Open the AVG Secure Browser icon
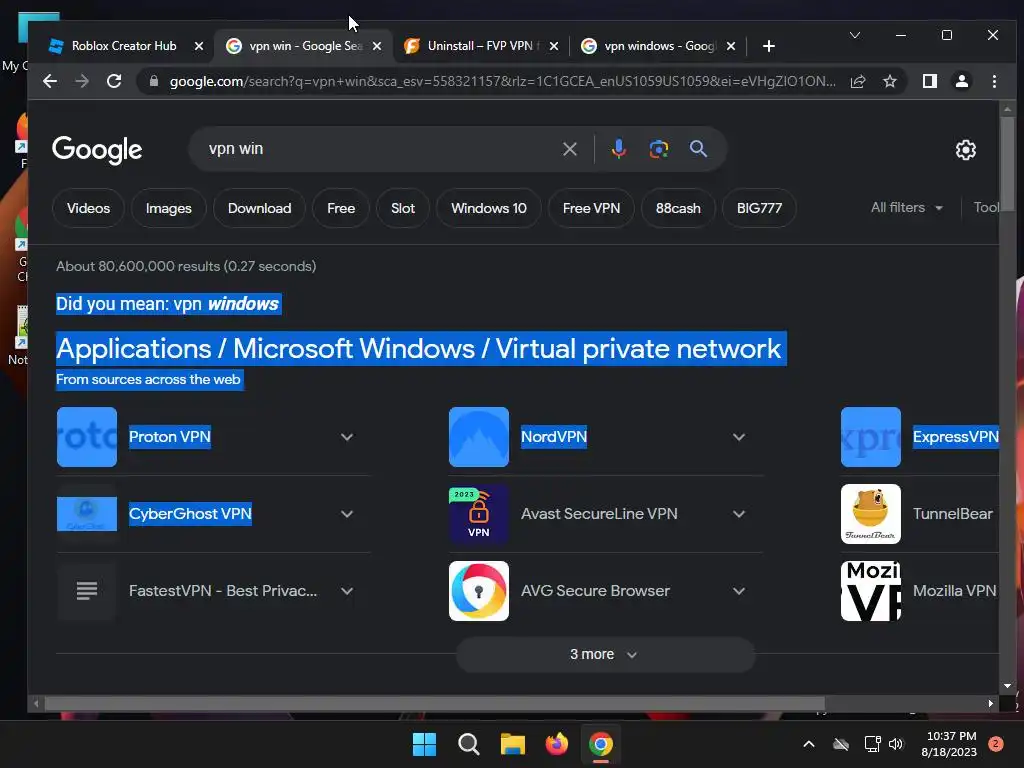The width and height of the screenshot is (1024, 768). coord(479,591)
